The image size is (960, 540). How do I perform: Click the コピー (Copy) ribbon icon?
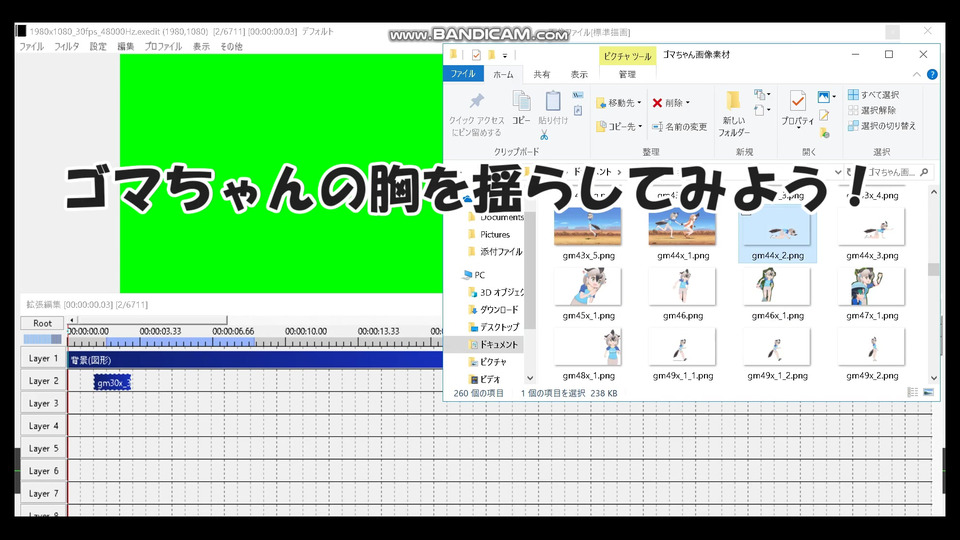pos(521,108)
